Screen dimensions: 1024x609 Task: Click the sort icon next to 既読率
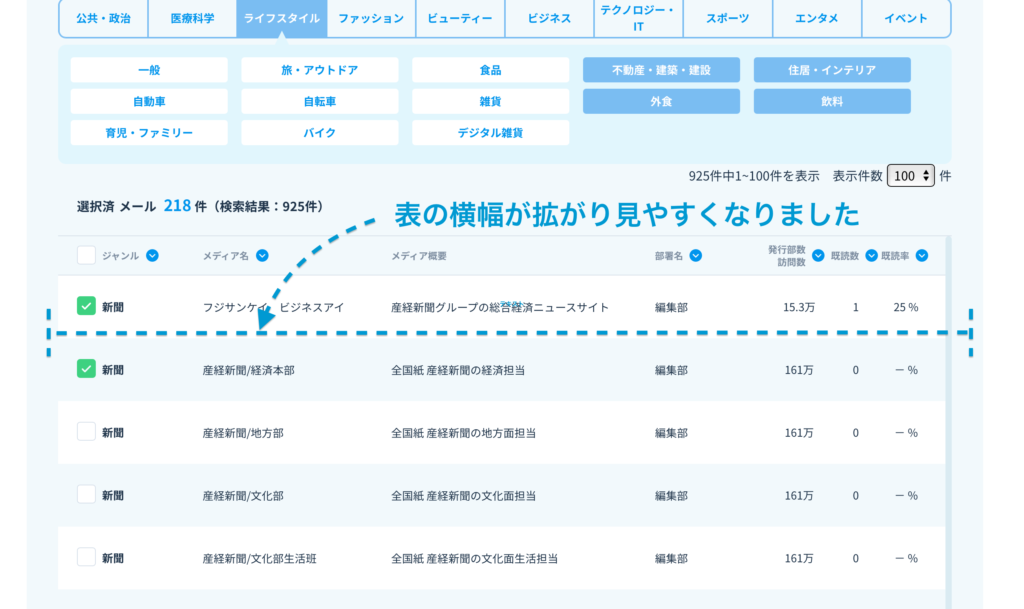pyautogui.click(x=921, y=255)
